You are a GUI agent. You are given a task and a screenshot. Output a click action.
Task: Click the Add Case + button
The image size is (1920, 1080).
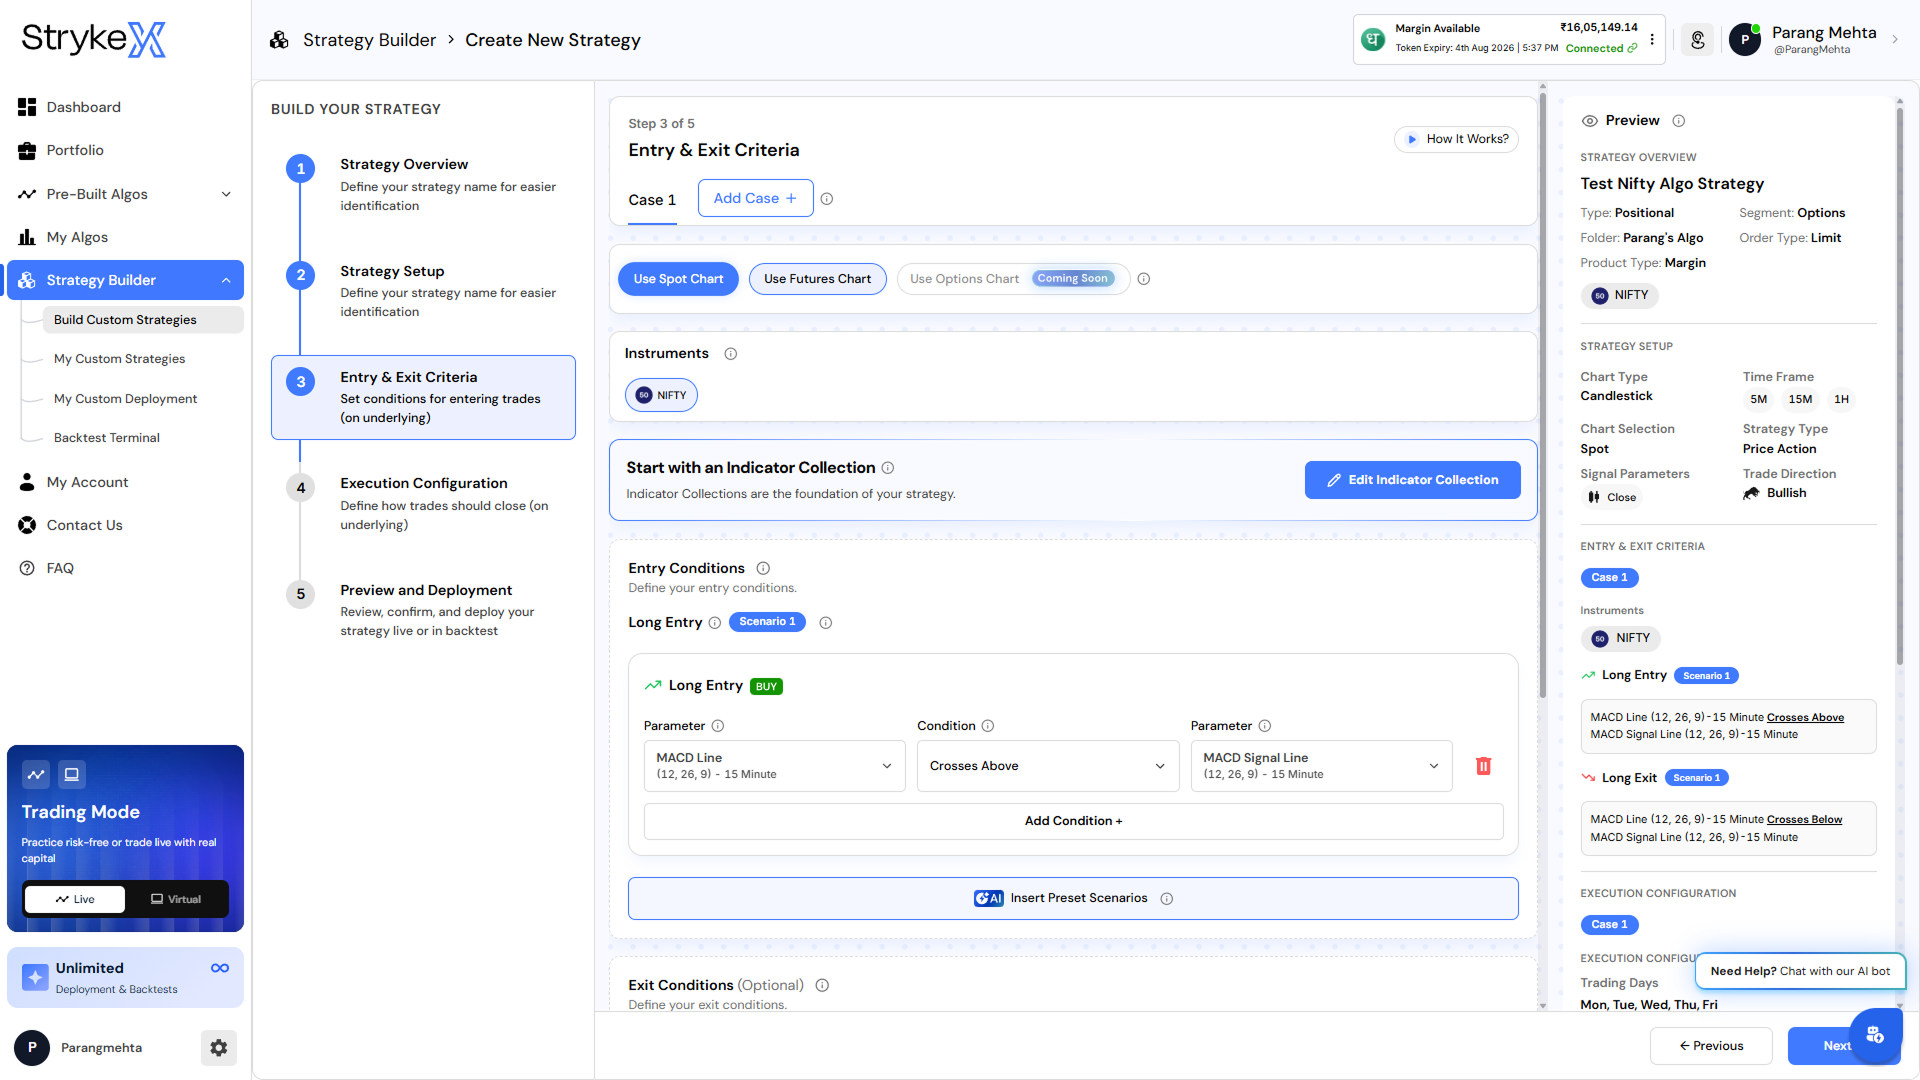755,198
